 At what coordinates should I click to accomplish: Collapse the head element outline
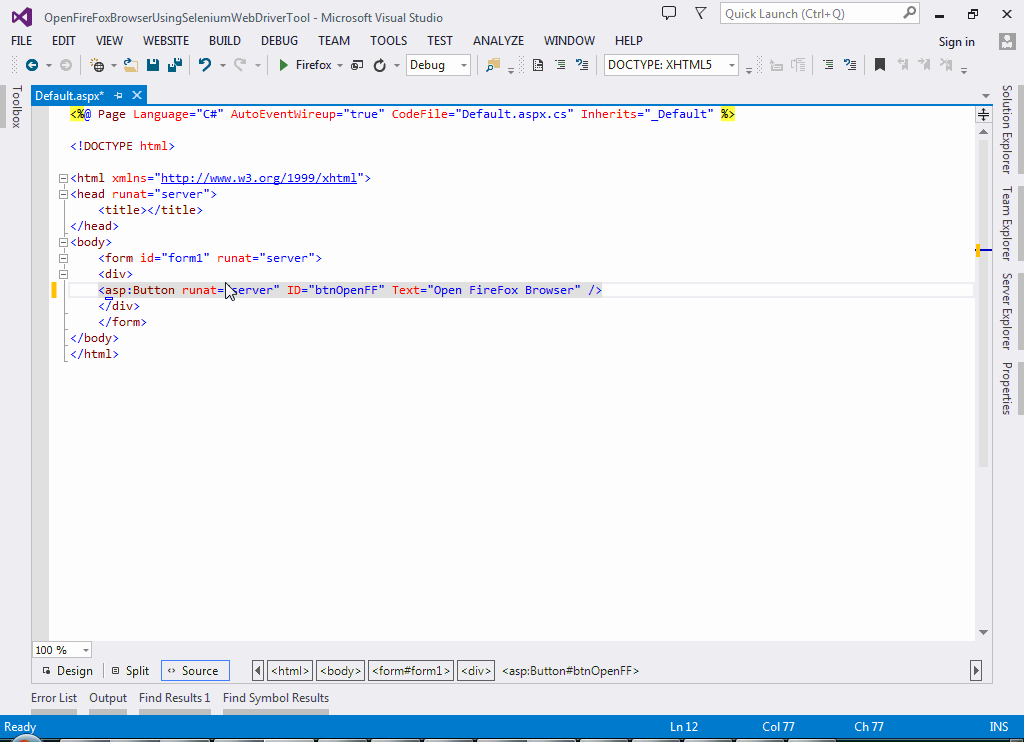click(x=63, y=194)
